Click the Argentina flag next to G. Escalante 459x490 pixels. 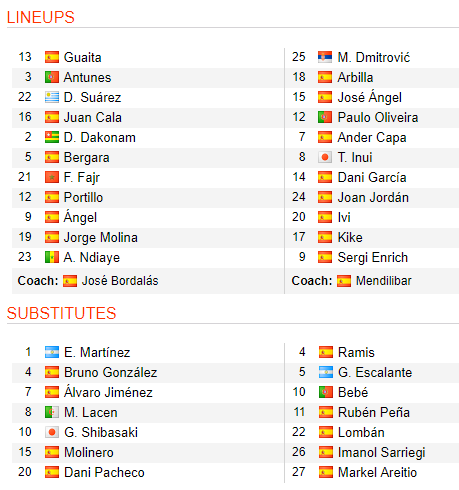[x=325, y=372]
